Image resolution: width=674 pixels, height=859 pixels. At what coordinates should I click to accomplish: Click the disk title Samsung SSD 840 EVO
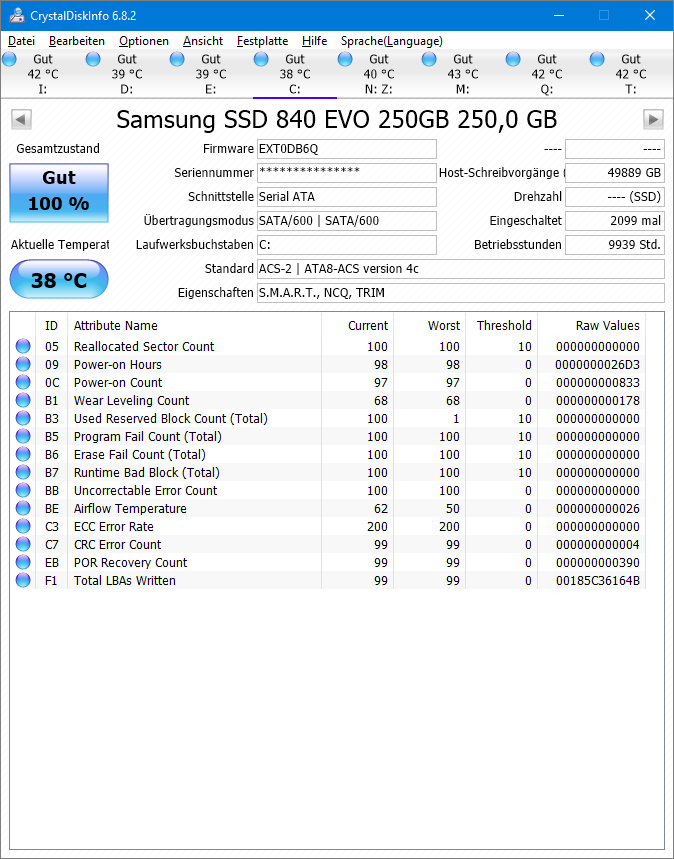336,119
